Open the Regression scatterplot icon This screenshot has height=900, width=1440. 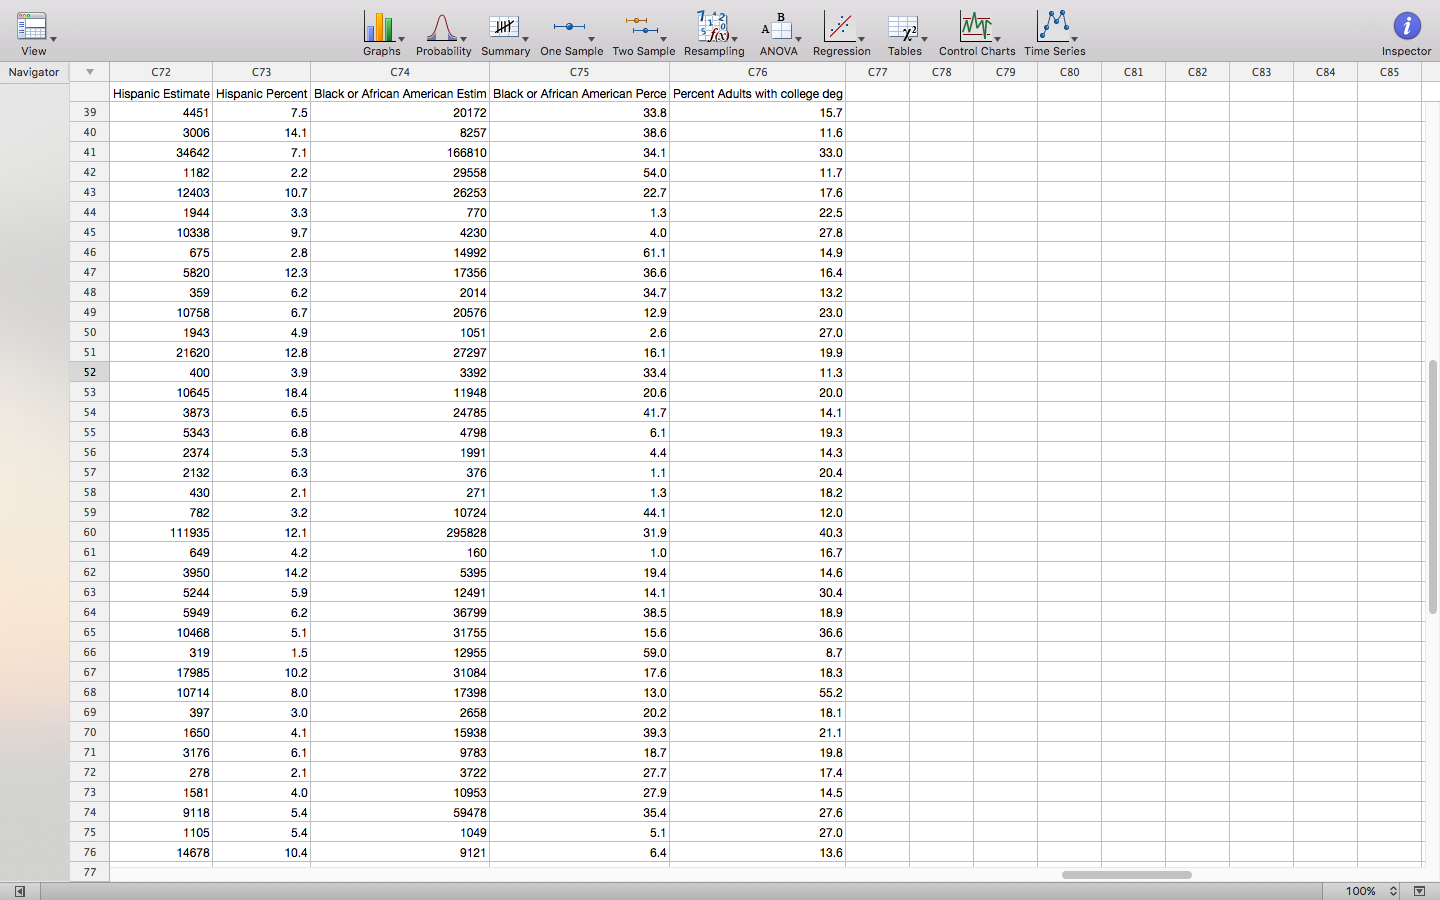coord(839,27)
